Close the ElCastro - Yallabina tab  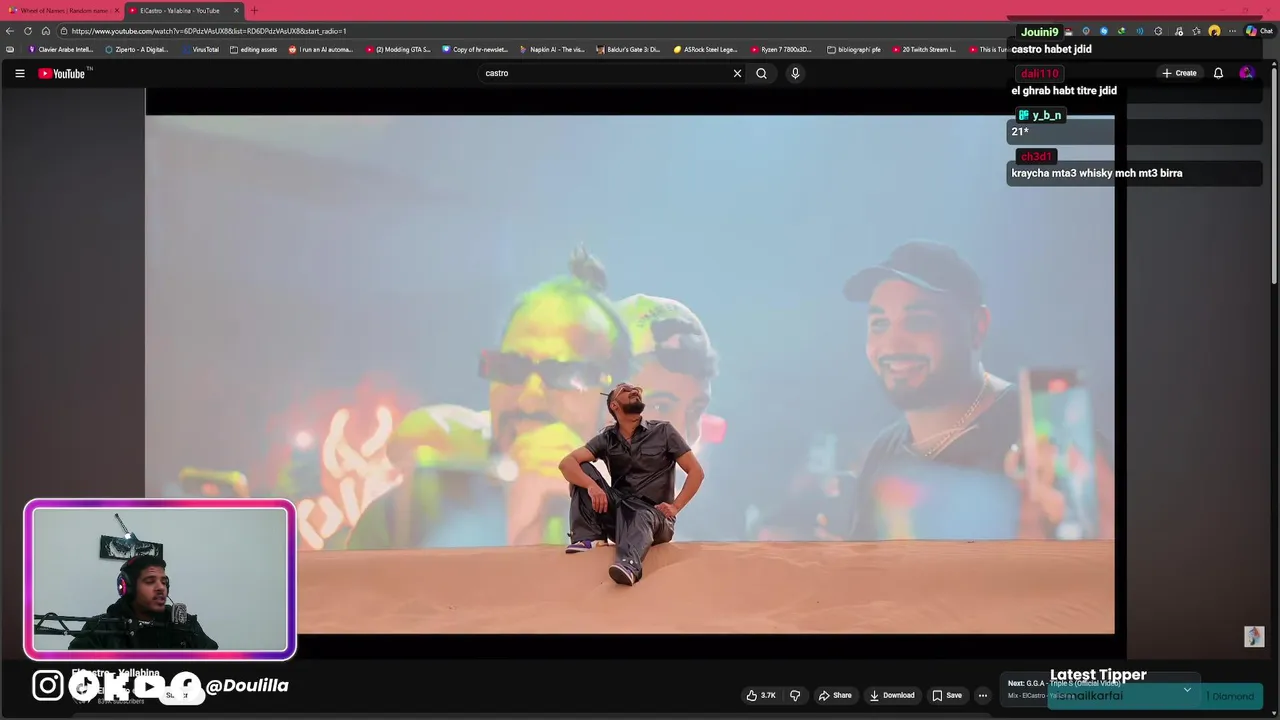(x=237, y=10)
